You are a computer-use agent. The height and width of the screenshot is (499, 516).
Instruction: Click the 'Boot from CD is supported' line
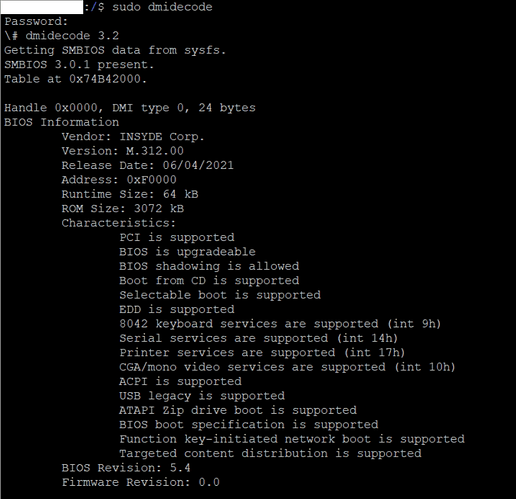point(209,281)
